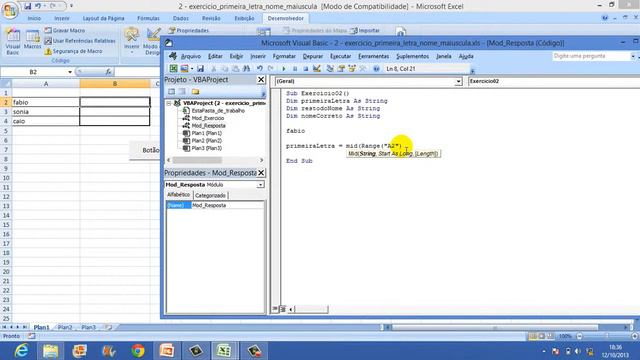Click the Excel Office button
This screenshot has height=360, width=640.
coord(10,10)
